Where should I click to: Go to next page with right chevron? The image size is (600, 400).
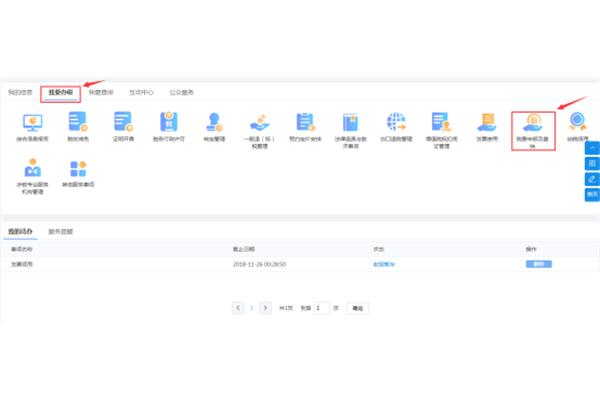click(x=265, y=308)
